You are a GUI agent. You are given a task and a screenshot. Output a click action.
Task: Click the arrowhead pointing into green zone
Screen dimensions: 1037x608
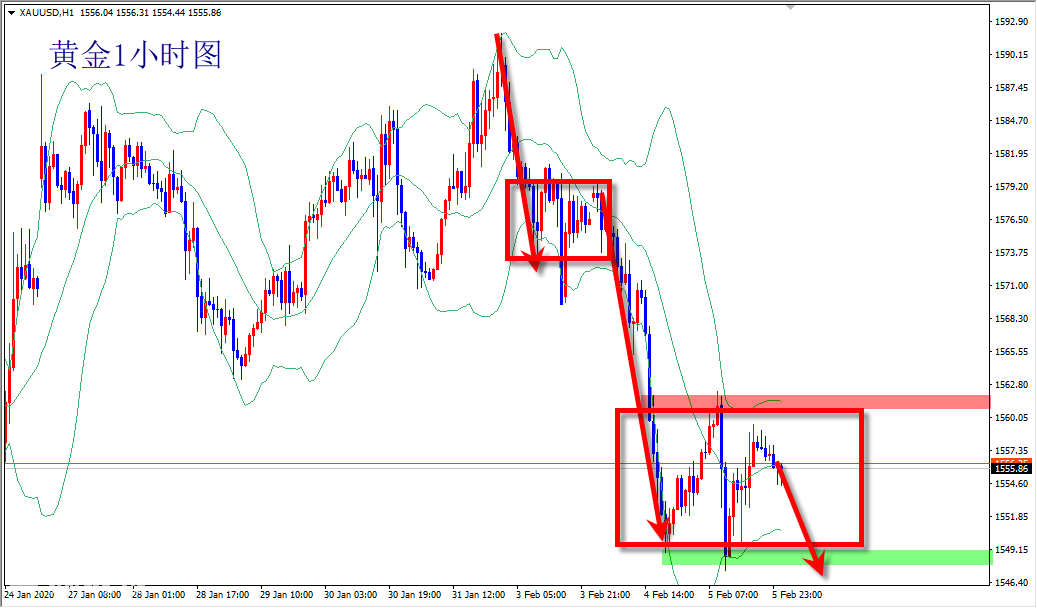tap(819, 568)
